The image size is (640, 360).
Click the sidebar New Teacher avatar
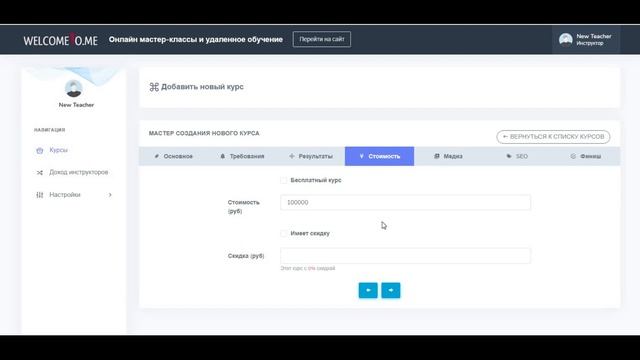coord(74,88)
